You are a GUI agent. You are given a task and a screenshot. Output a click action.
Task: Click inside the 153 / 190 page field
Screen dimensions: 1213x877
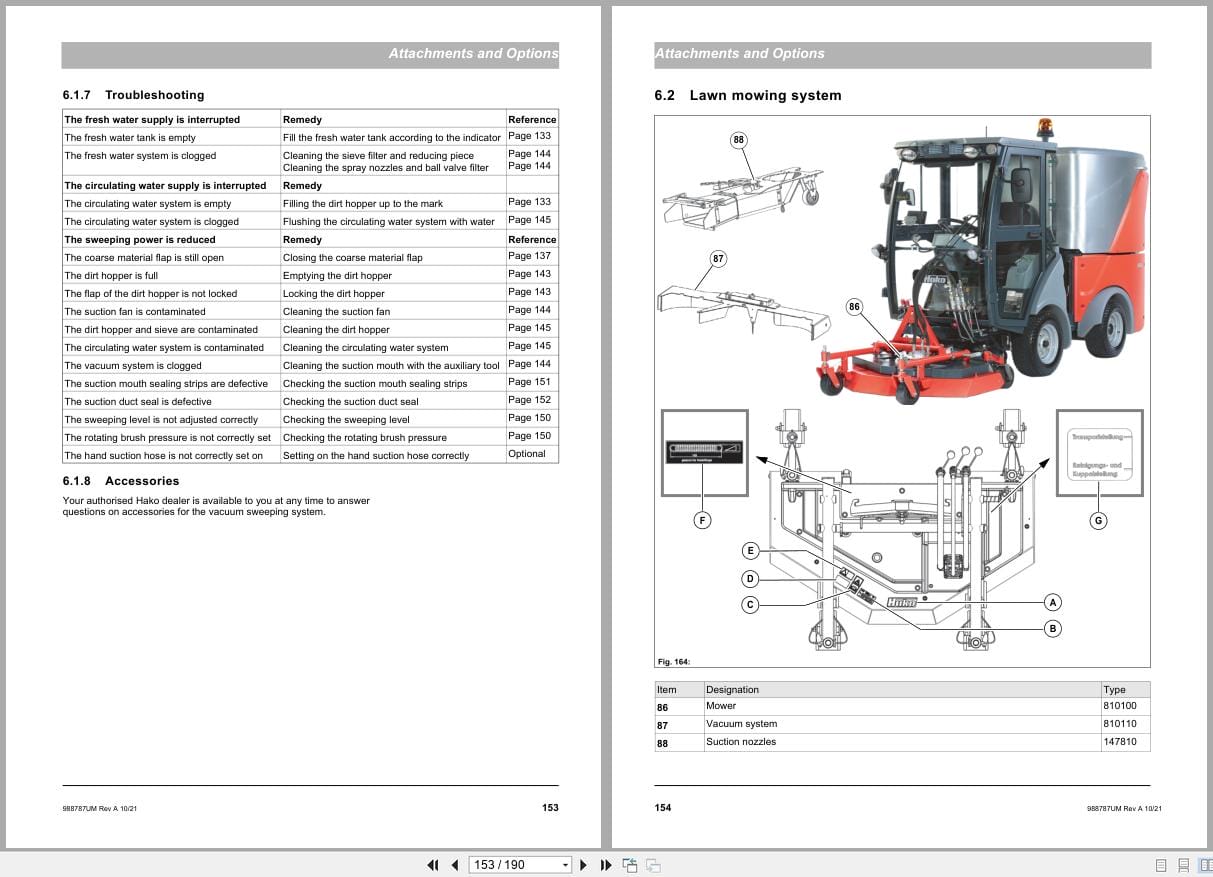505,864
